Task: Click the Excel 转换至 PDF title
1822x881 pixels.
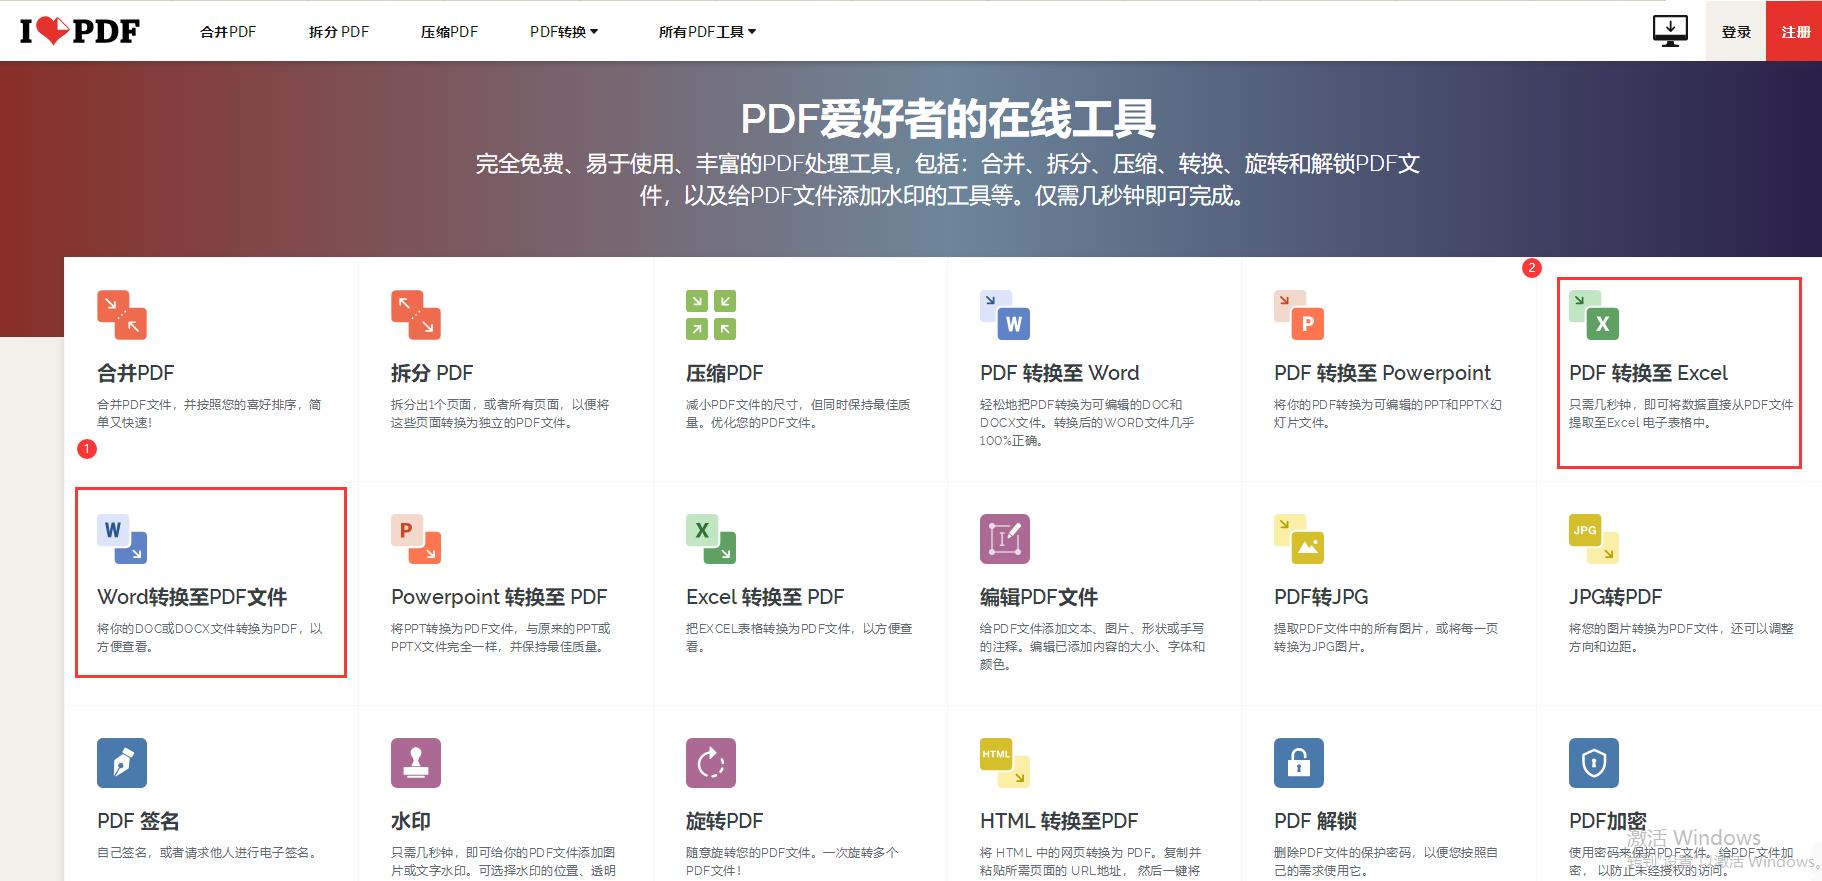Action: 765,597
